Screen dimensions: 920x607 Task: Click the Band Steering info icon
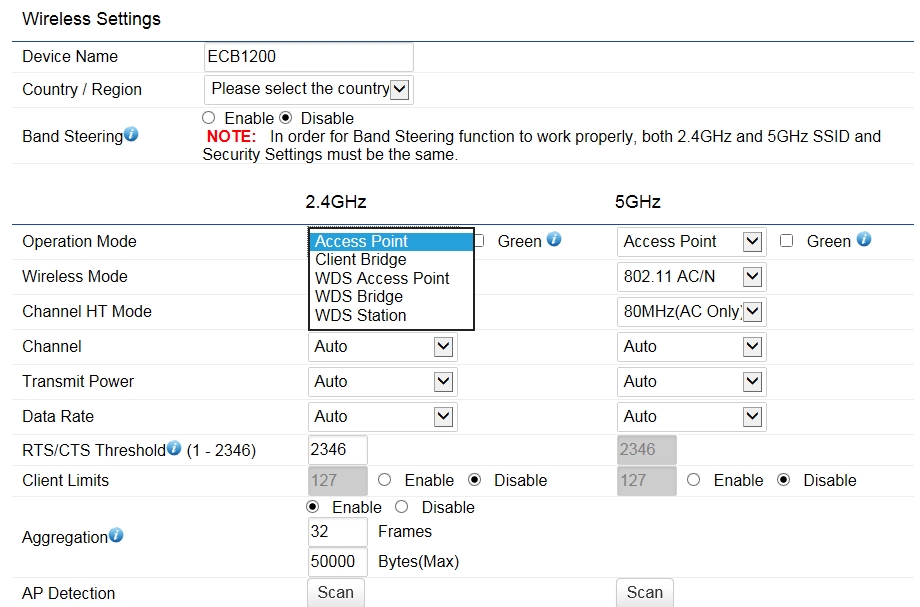[x=131, y=135]
